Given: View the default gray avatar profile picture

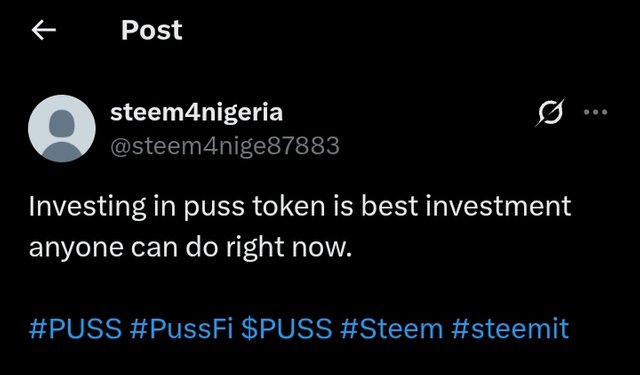Looking at the screenshot, I should pos(62,129).
